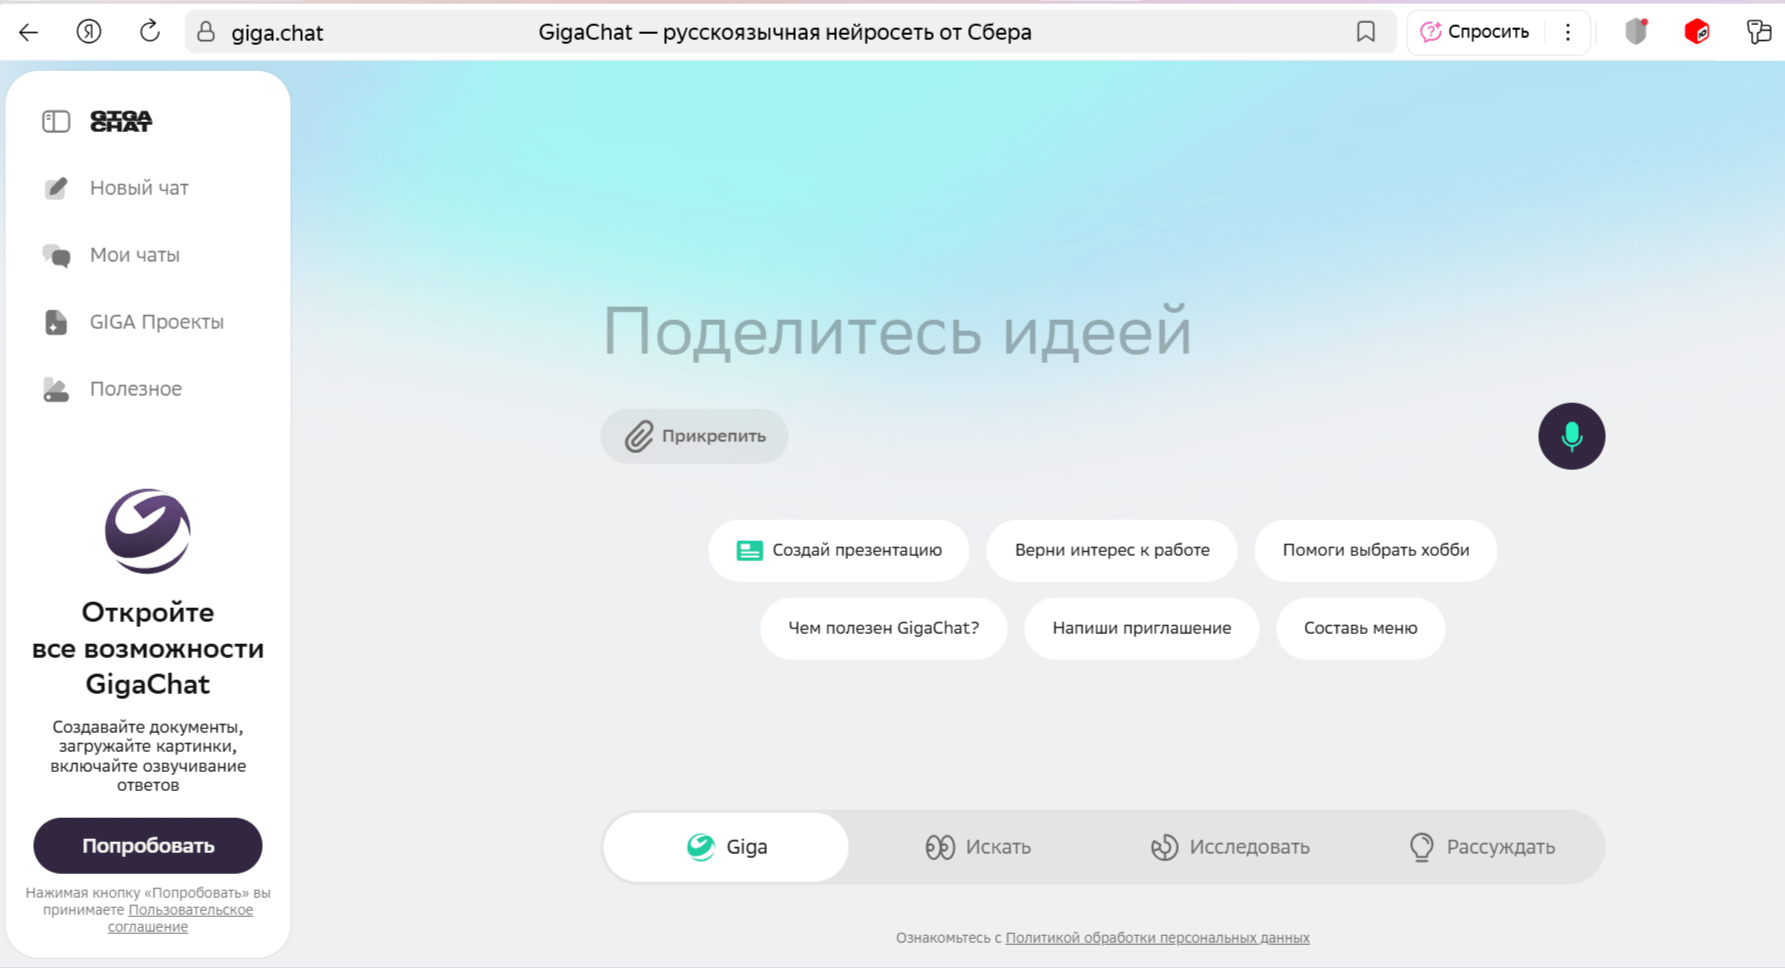The image size is (1785, 968).
Task: Click the browser back arrow
Action: pyautogui.click(x=28, y=32)
